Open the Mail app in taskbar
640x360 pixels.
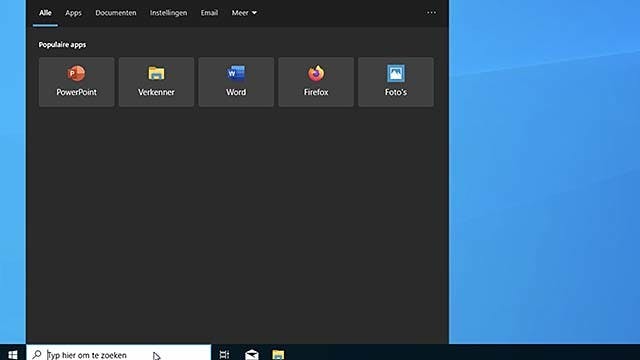click(x=252, y=354)
